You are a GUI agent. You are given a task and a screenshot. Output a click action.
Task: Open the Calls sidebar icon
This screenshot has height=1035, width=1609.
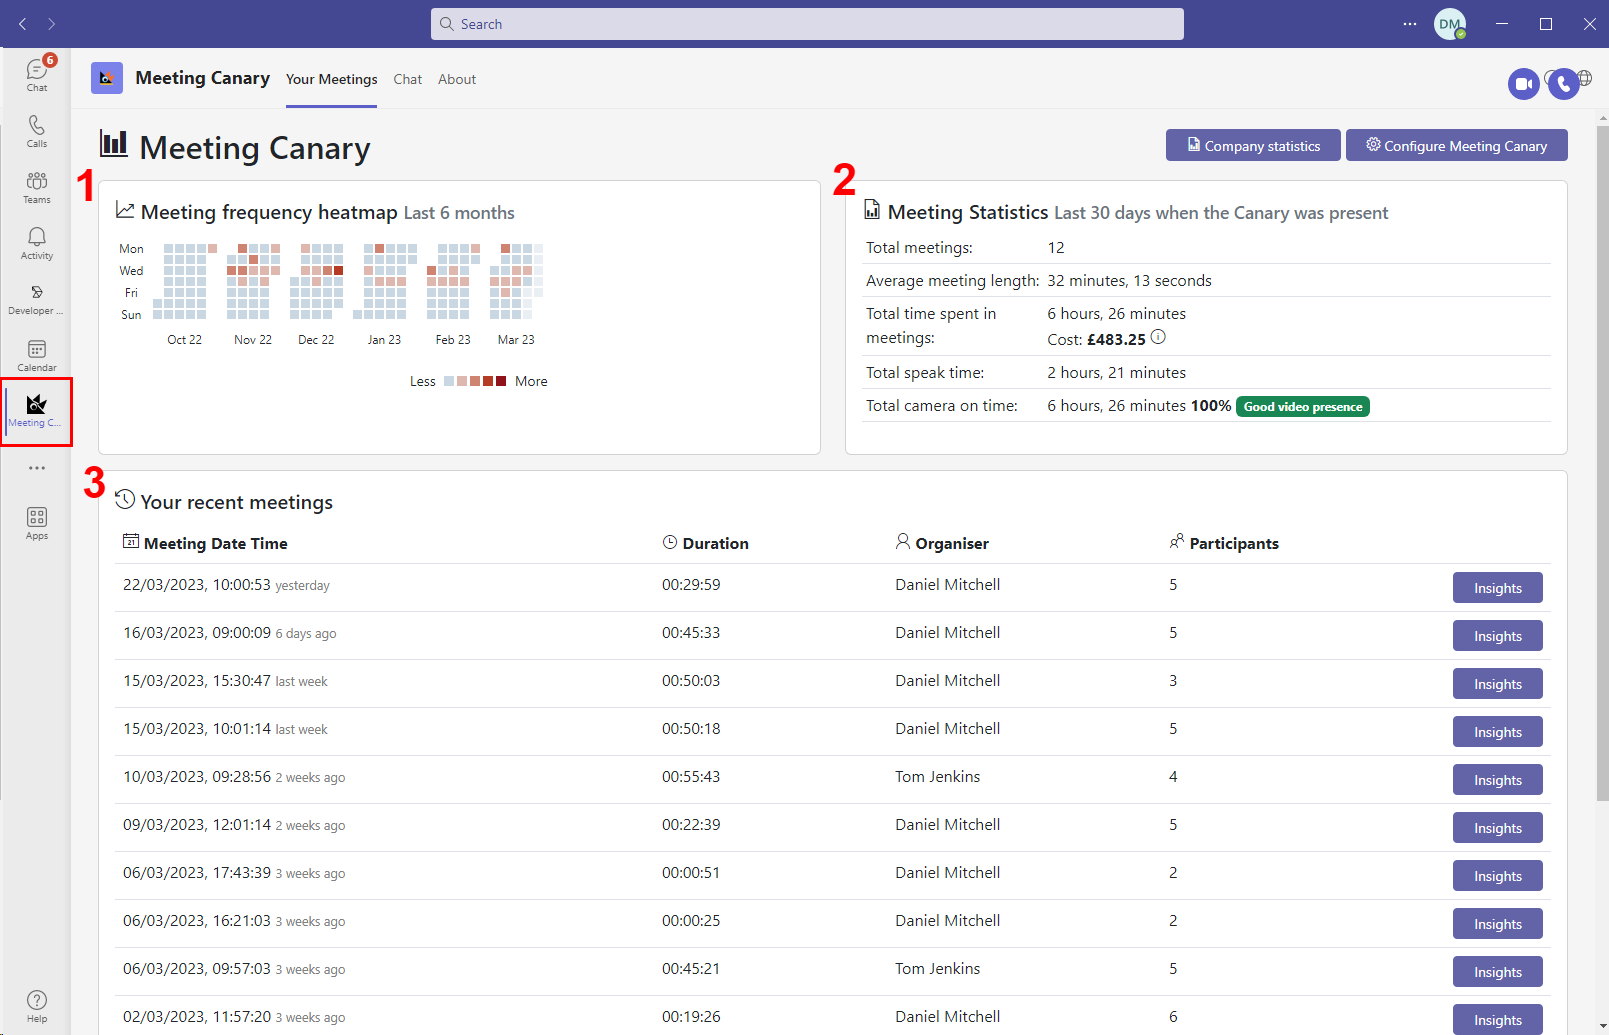37,130
